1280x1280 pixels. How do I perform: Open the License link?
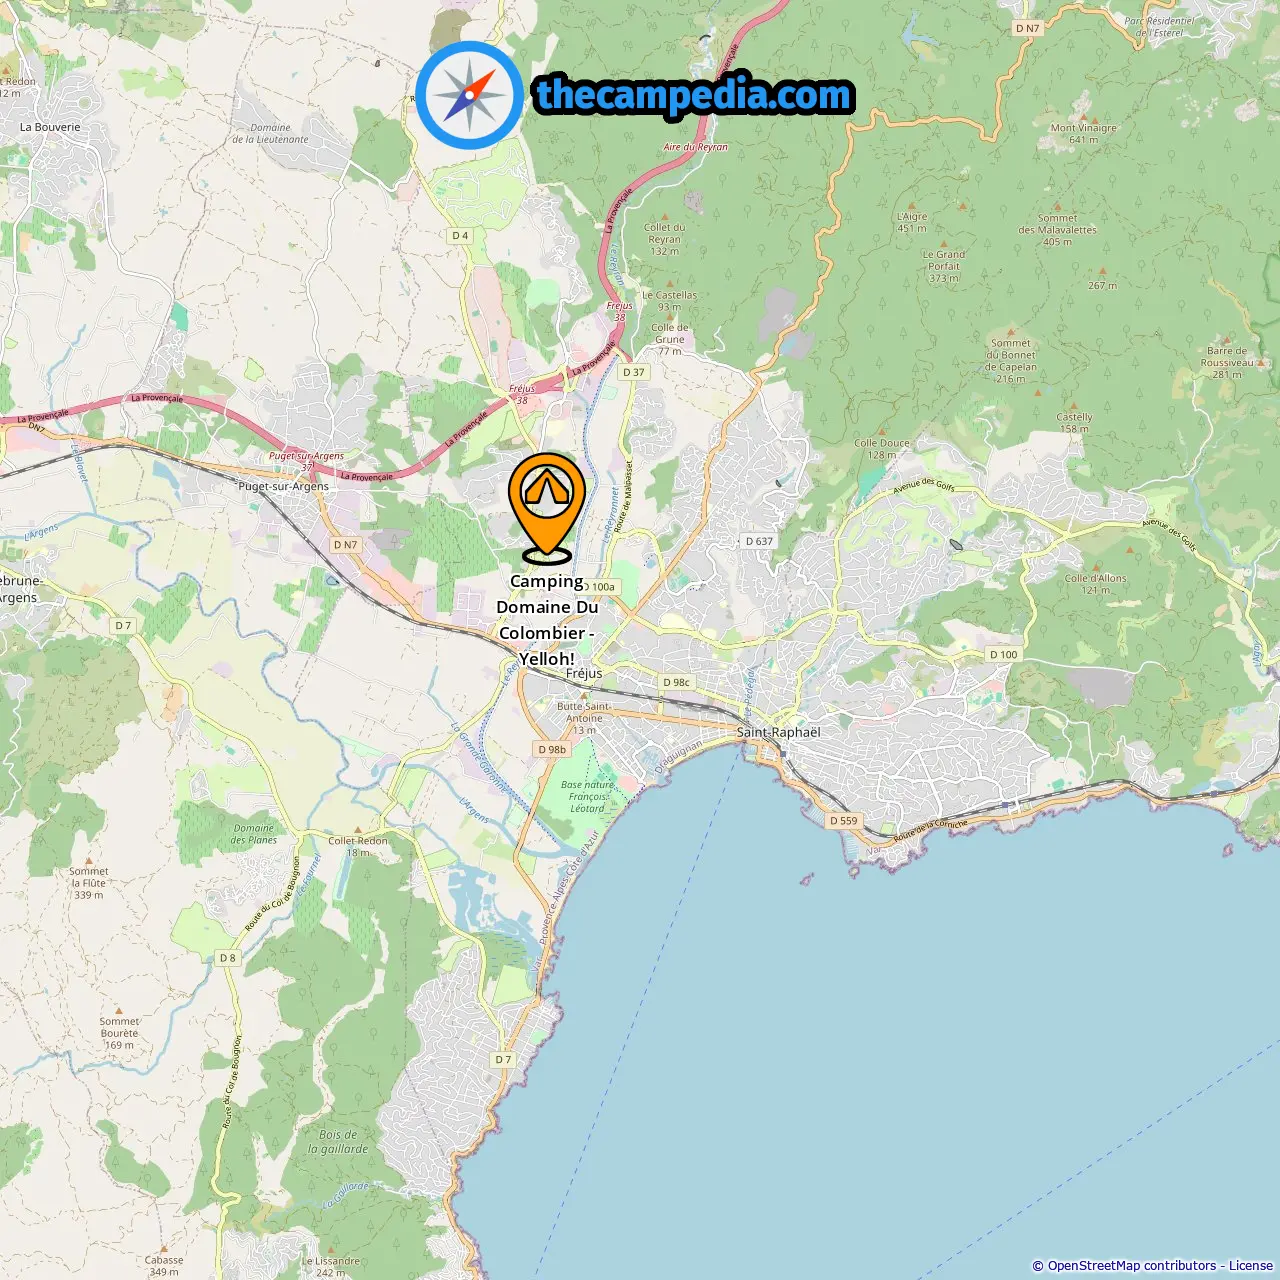1251,1265
